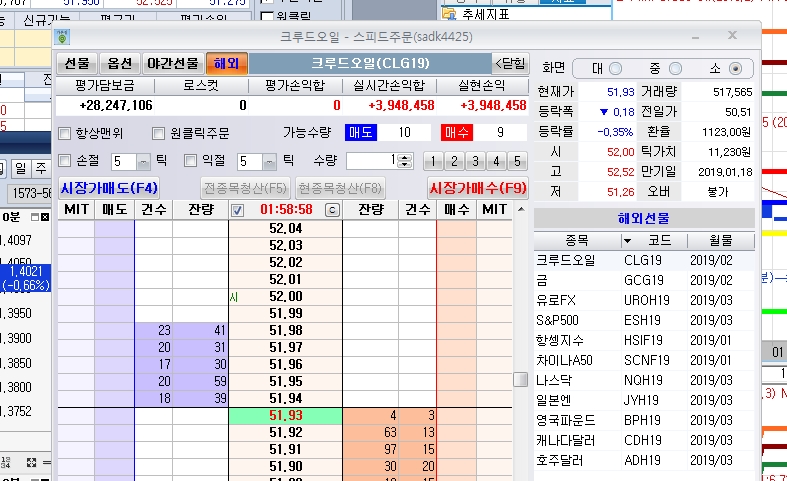Click the 1.4021 (-0.66%) highlighted cell in left window
This screenshot has height=481, width=787.
pyautogui.click(x=26, y=278)
